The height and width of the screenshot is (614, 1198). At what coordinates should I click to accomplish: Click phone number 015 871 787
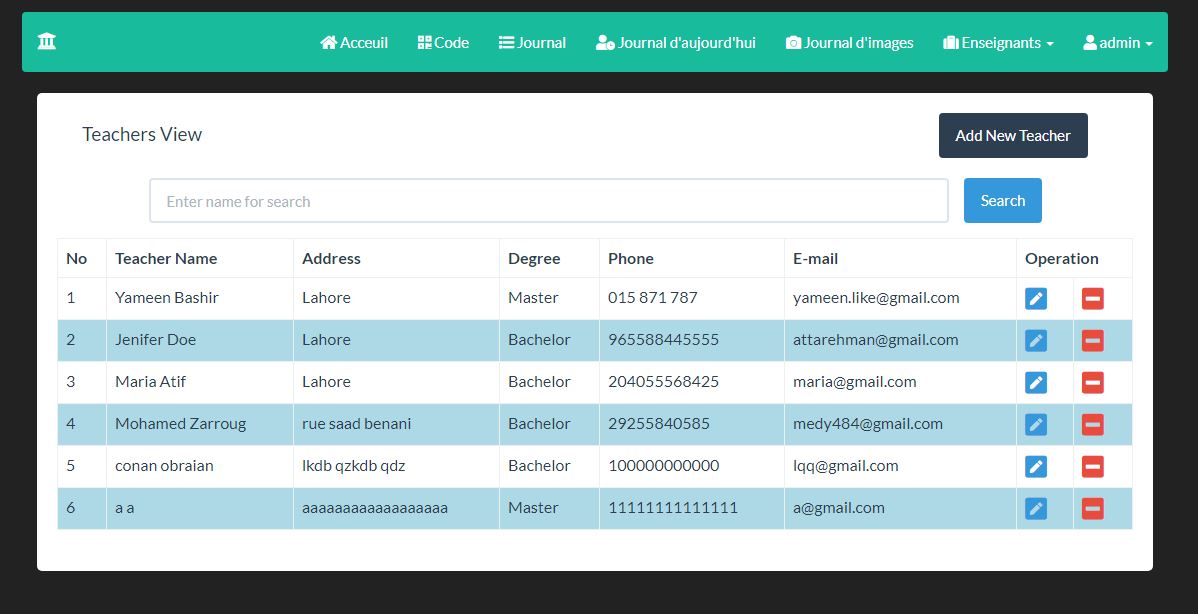[652, 298]
